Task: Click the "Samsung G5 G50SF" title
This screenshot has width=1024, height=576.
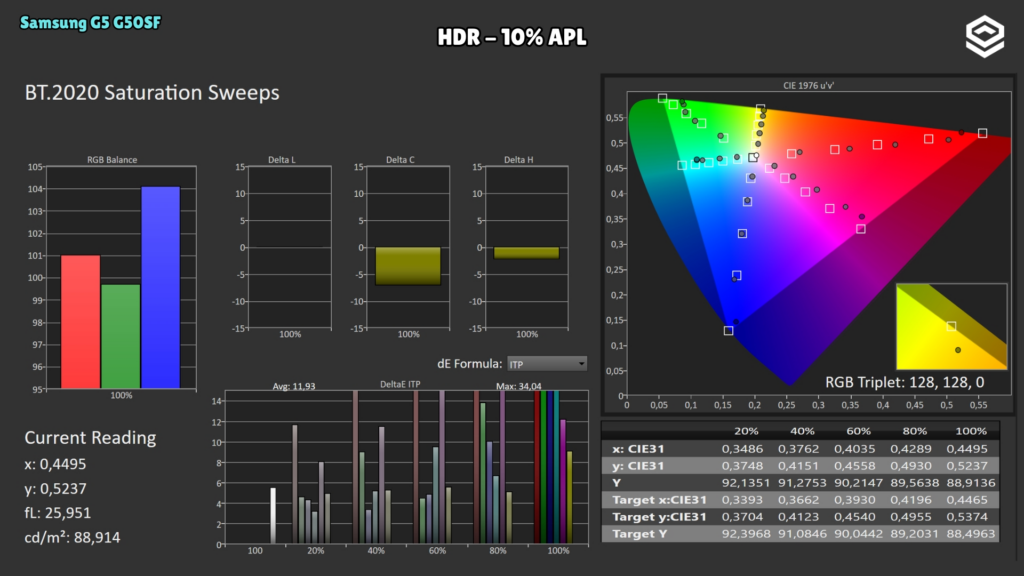Action: pos(90,23)
